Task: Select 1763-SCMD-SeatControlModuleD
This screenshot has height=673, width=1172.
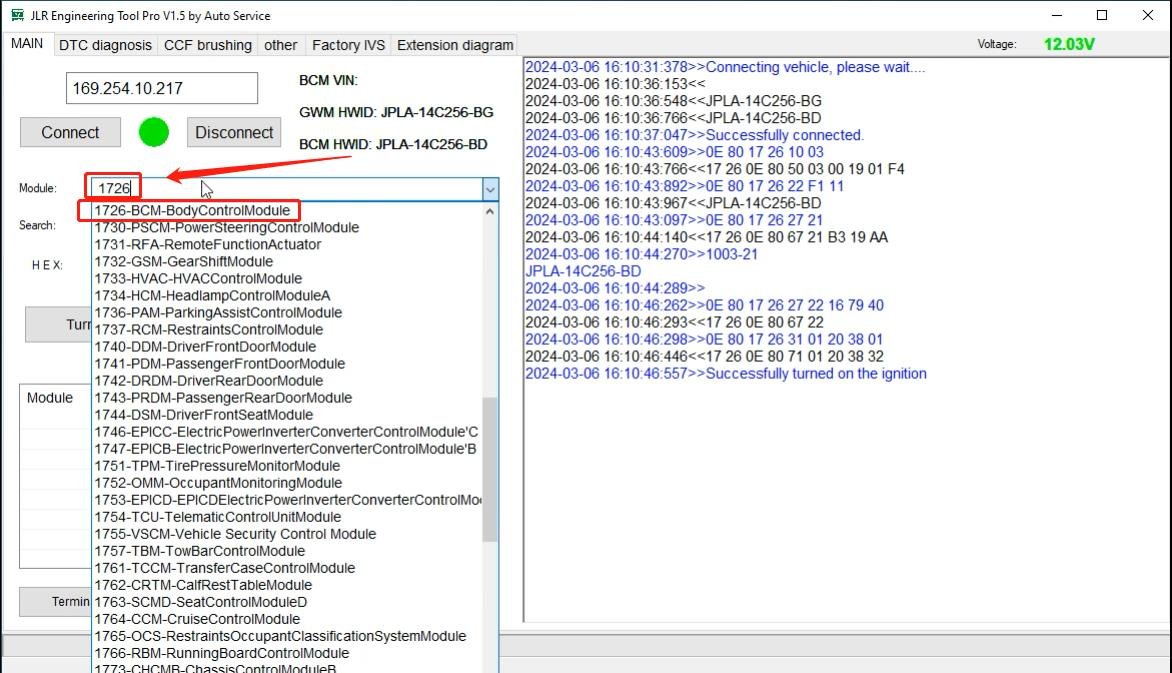Action: pos(287,602)
